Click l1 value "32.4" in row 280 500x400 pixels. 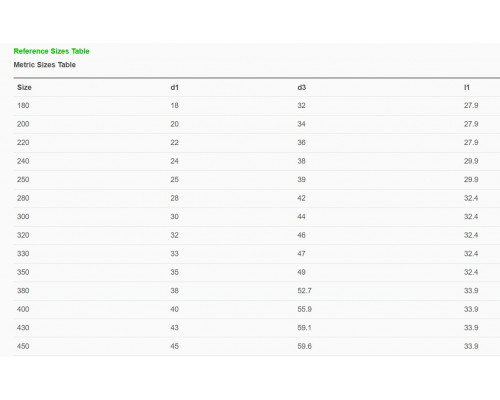click(471, 198)
